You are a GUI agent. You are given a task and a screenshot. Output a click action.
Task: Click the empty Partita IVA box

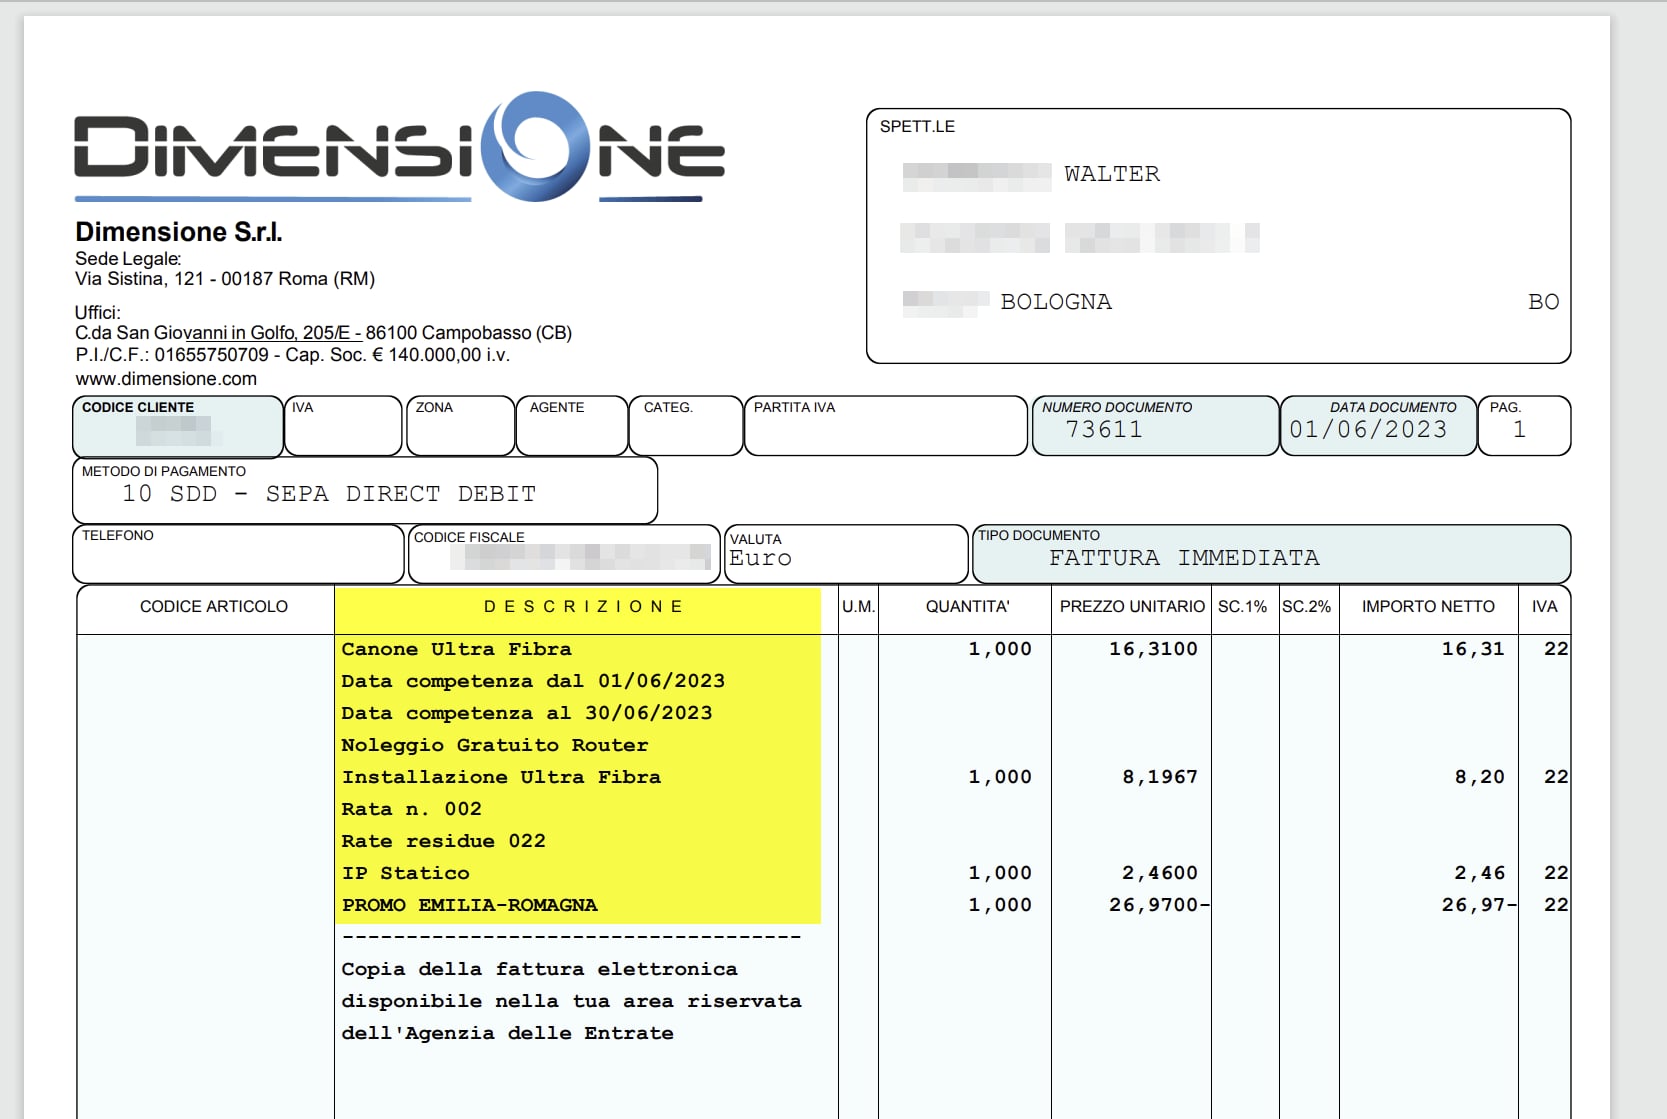[x=885, y=432]
